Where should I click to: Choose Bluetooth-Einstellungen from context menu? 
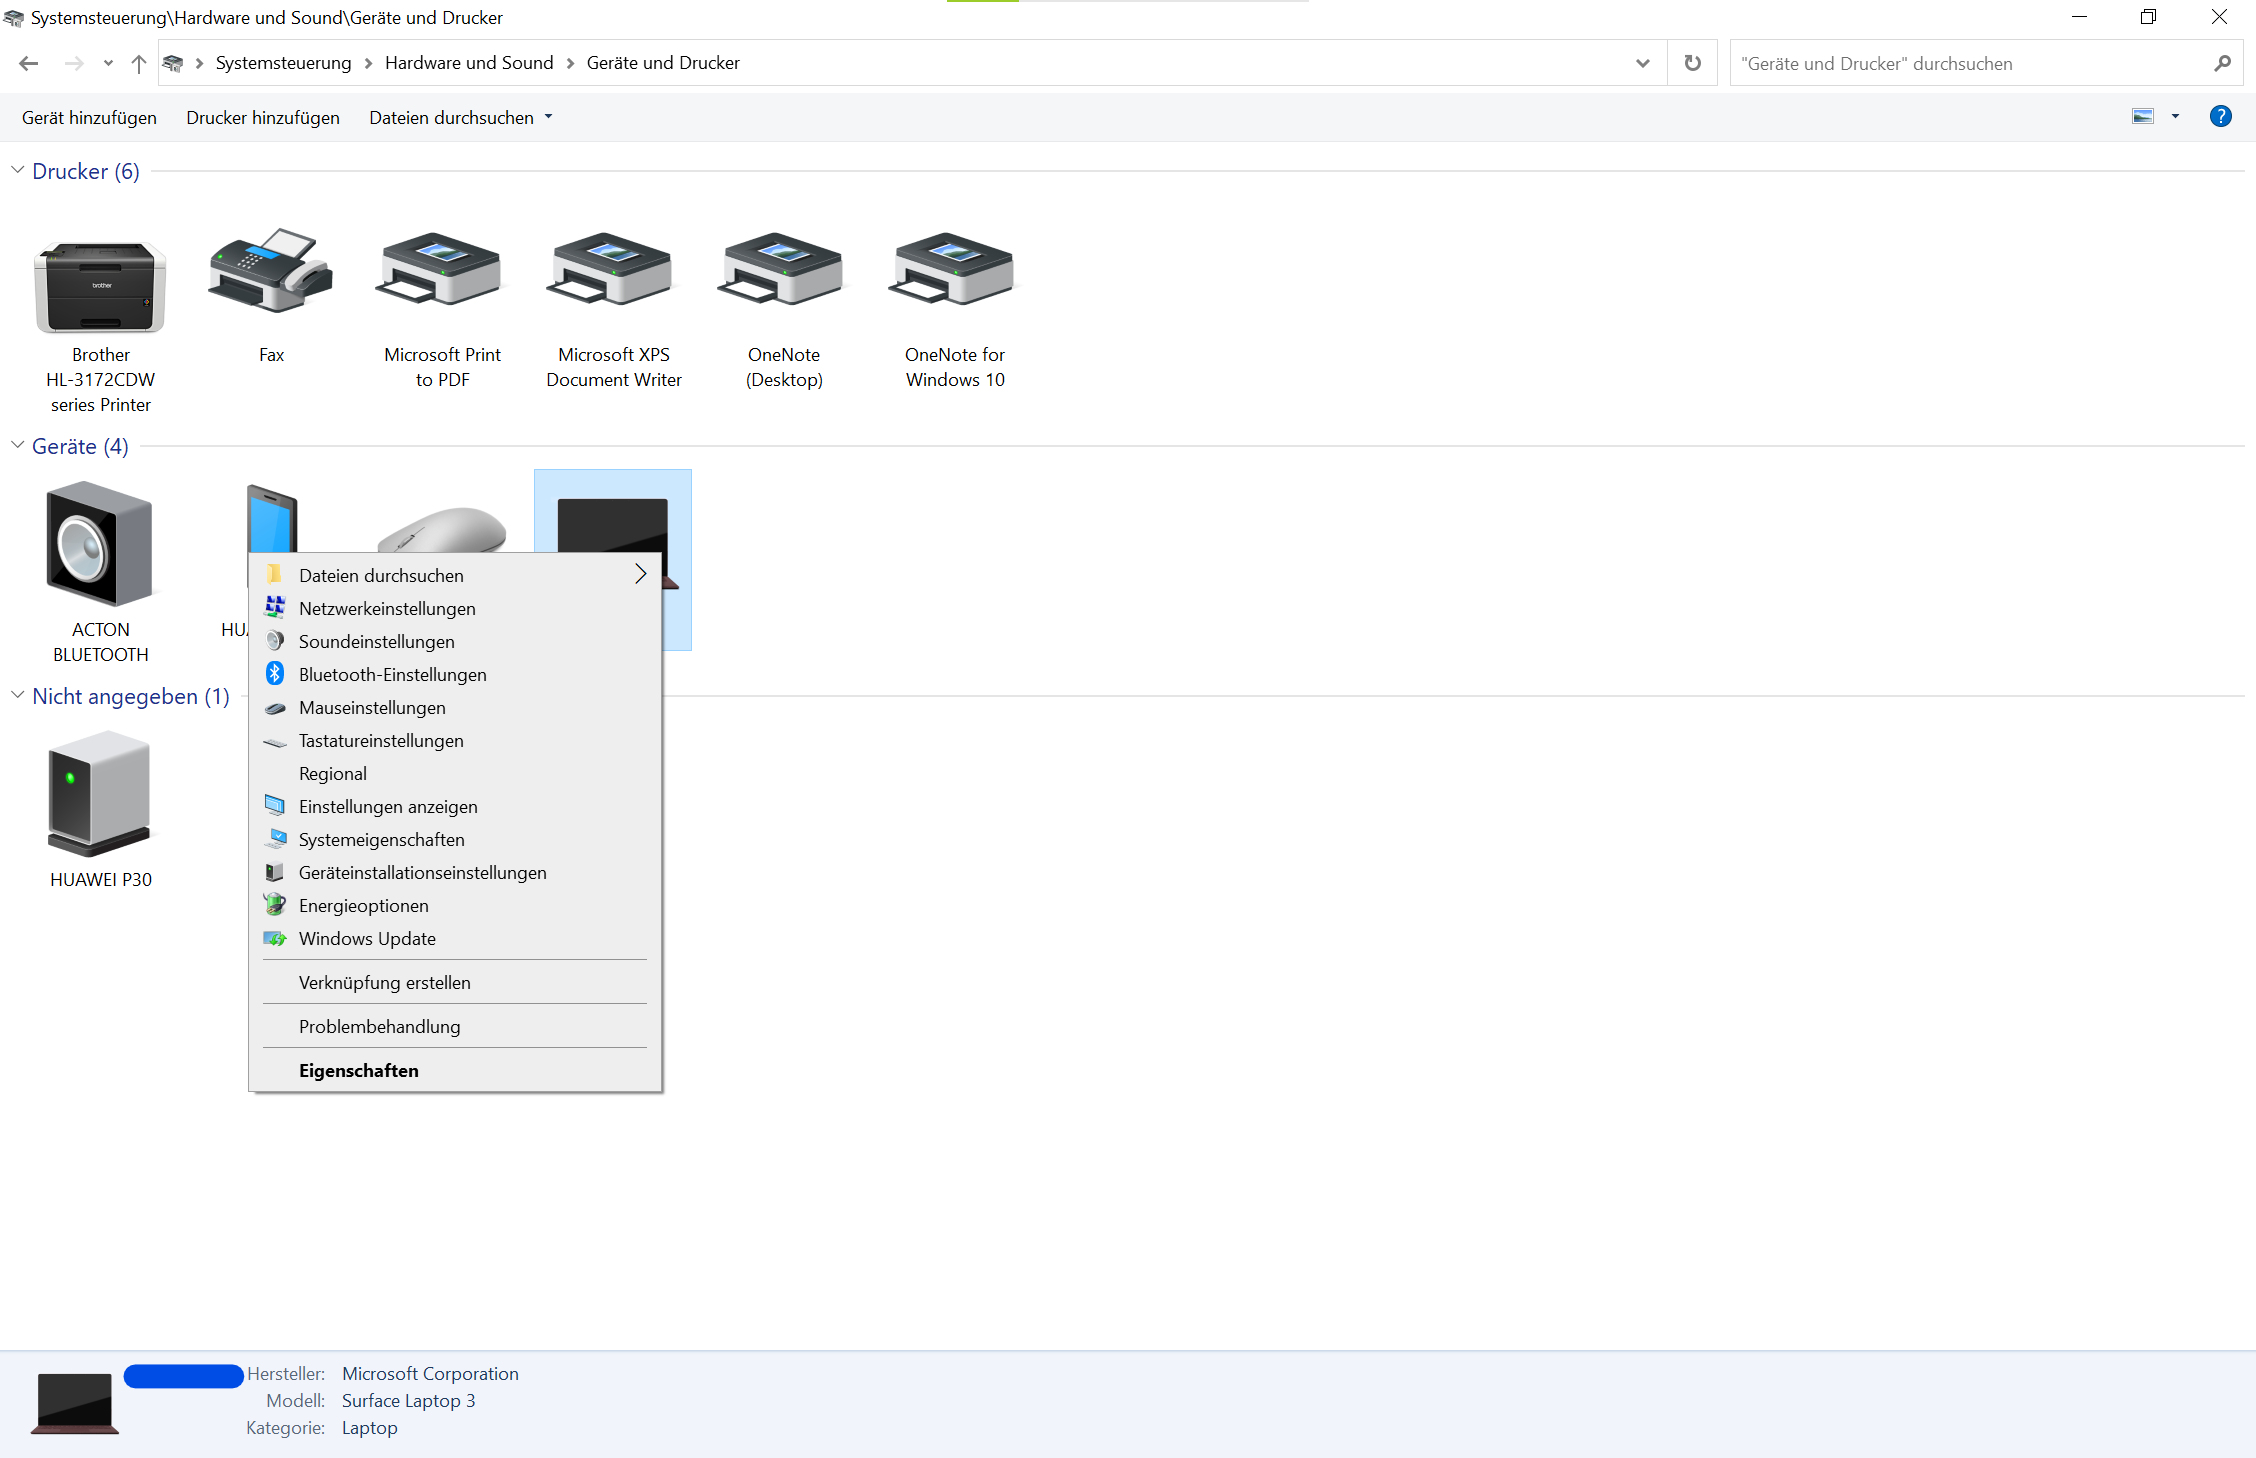392,675
